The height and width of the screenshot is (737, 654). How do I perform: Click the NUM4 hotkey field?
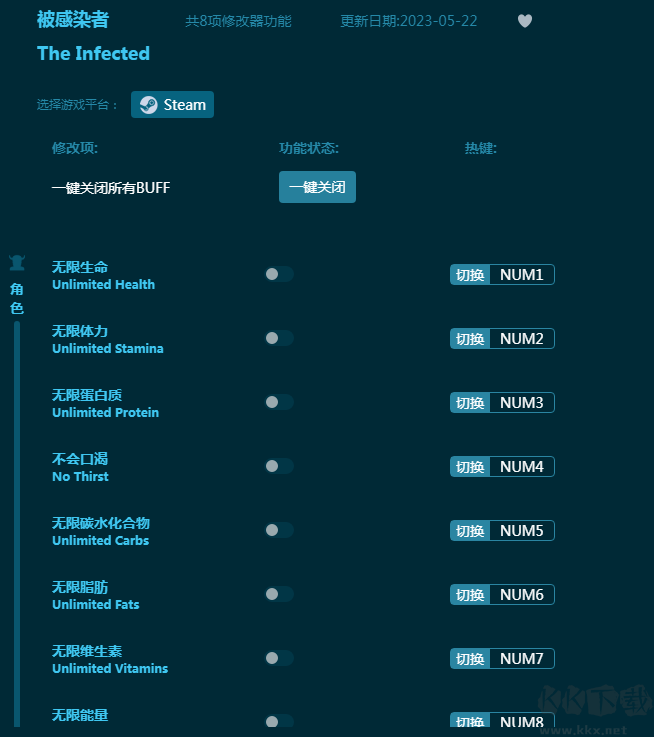pyautogui.click(x=522, y=466)
